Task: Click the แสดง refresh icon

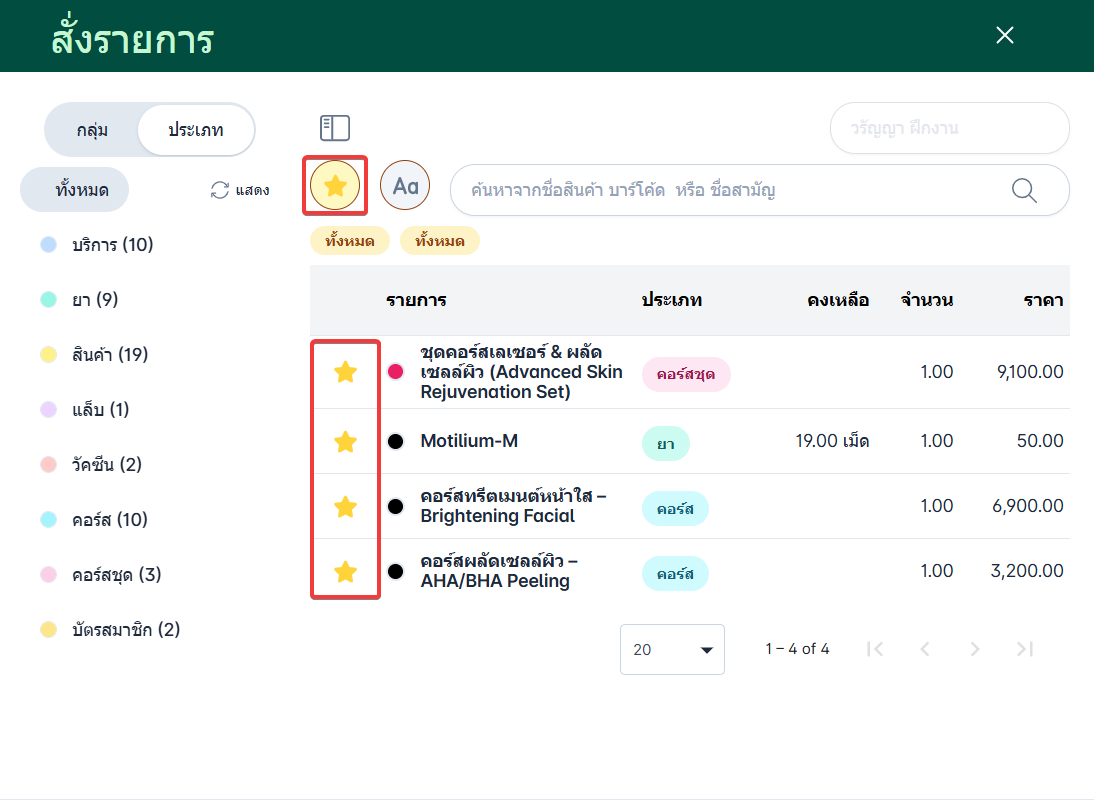Action: pyautogui.click(x=220, y=190)
